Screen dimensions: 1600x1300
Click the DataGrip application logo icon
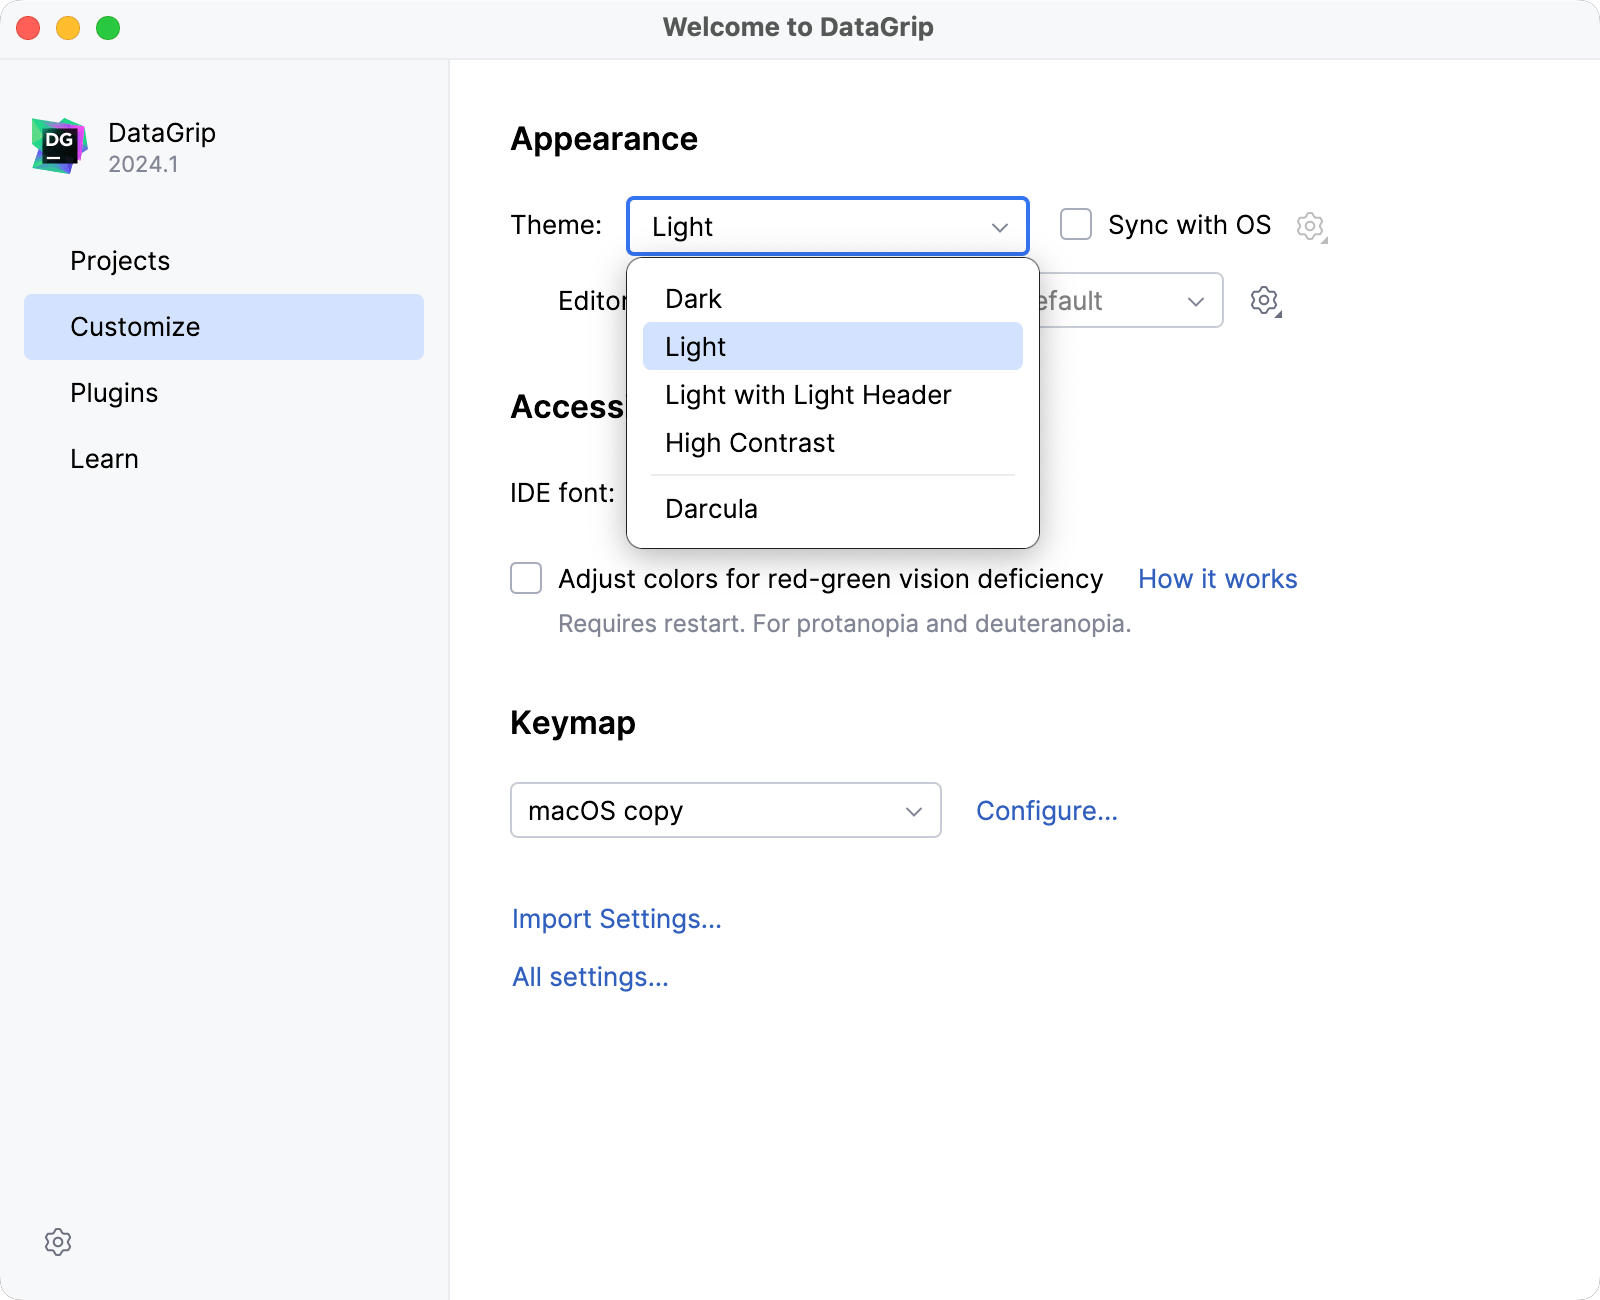coord(59,145)
